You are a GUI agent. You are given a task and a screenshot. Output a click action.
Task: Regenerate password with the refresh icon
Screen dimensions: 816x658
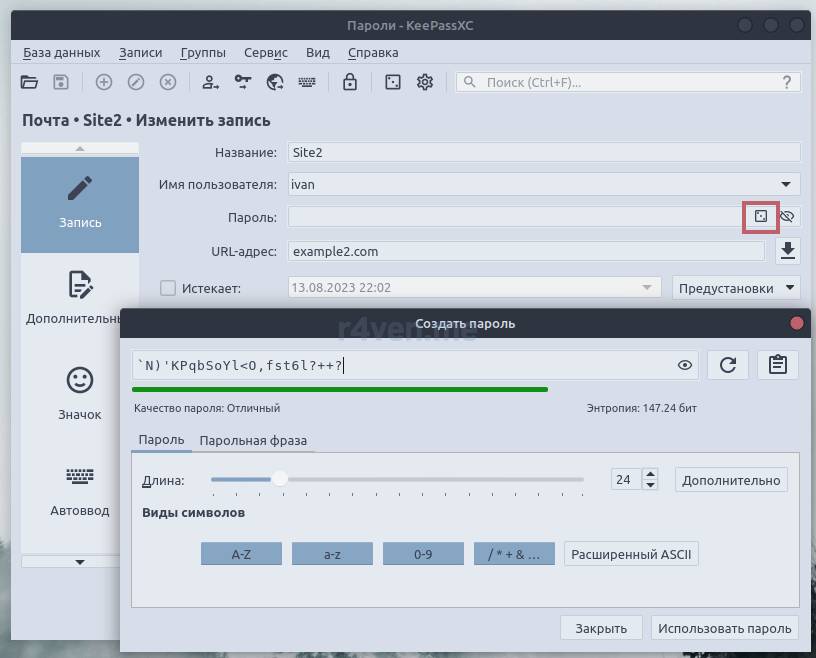[727, 366]
